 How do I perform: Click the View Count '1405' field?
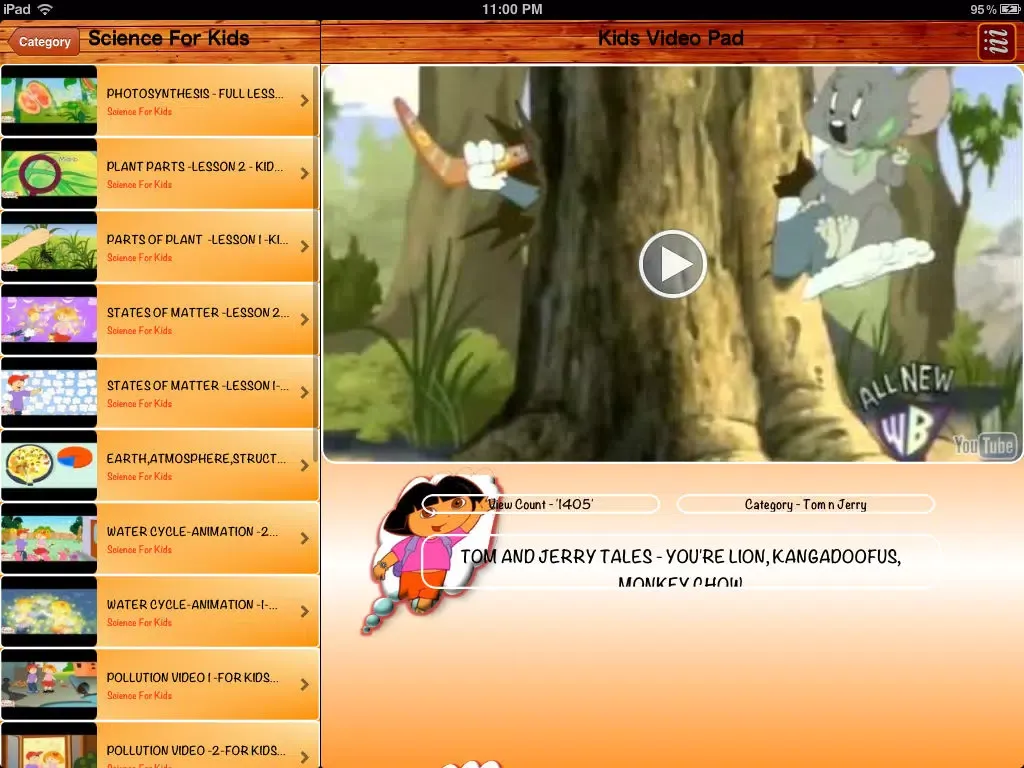(541, 504)
